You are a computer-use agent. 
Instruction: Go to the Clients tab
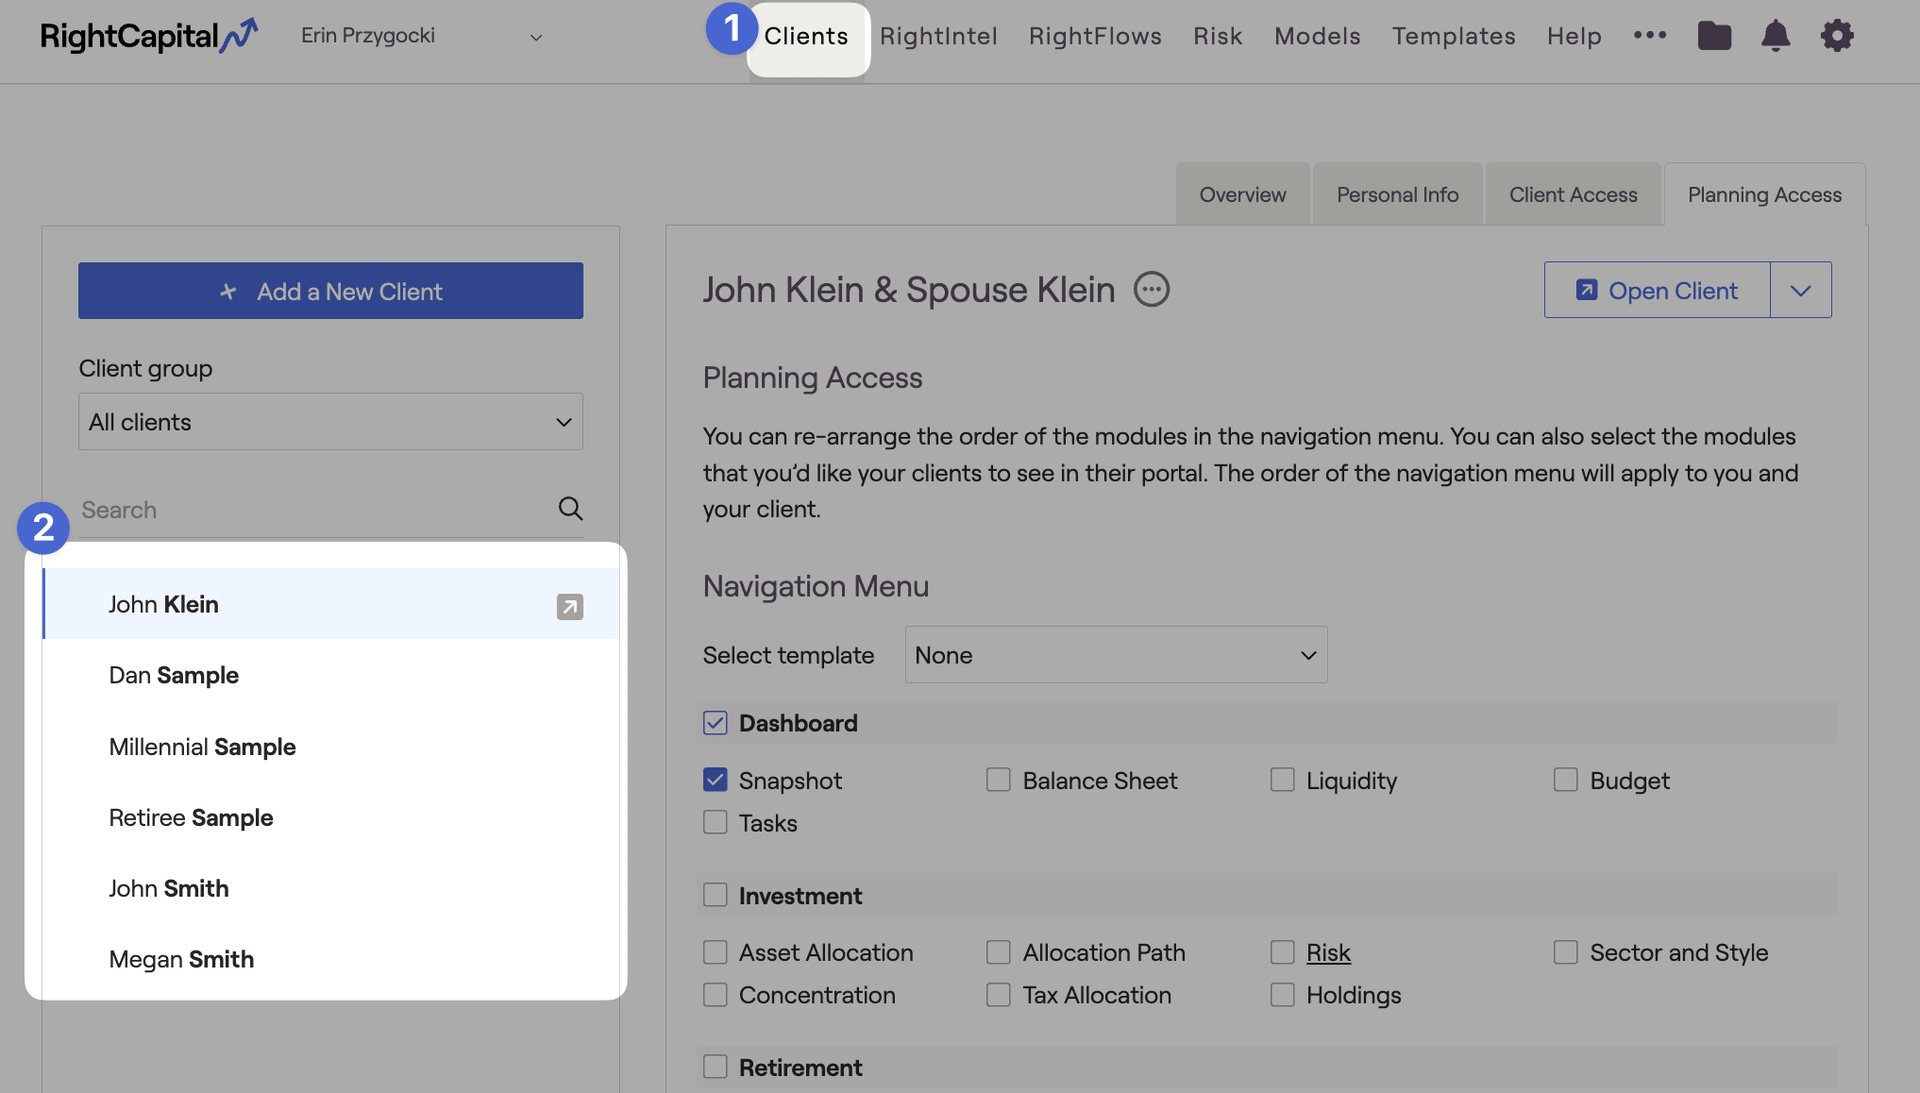pyautogui.click(x=806, y=36)
